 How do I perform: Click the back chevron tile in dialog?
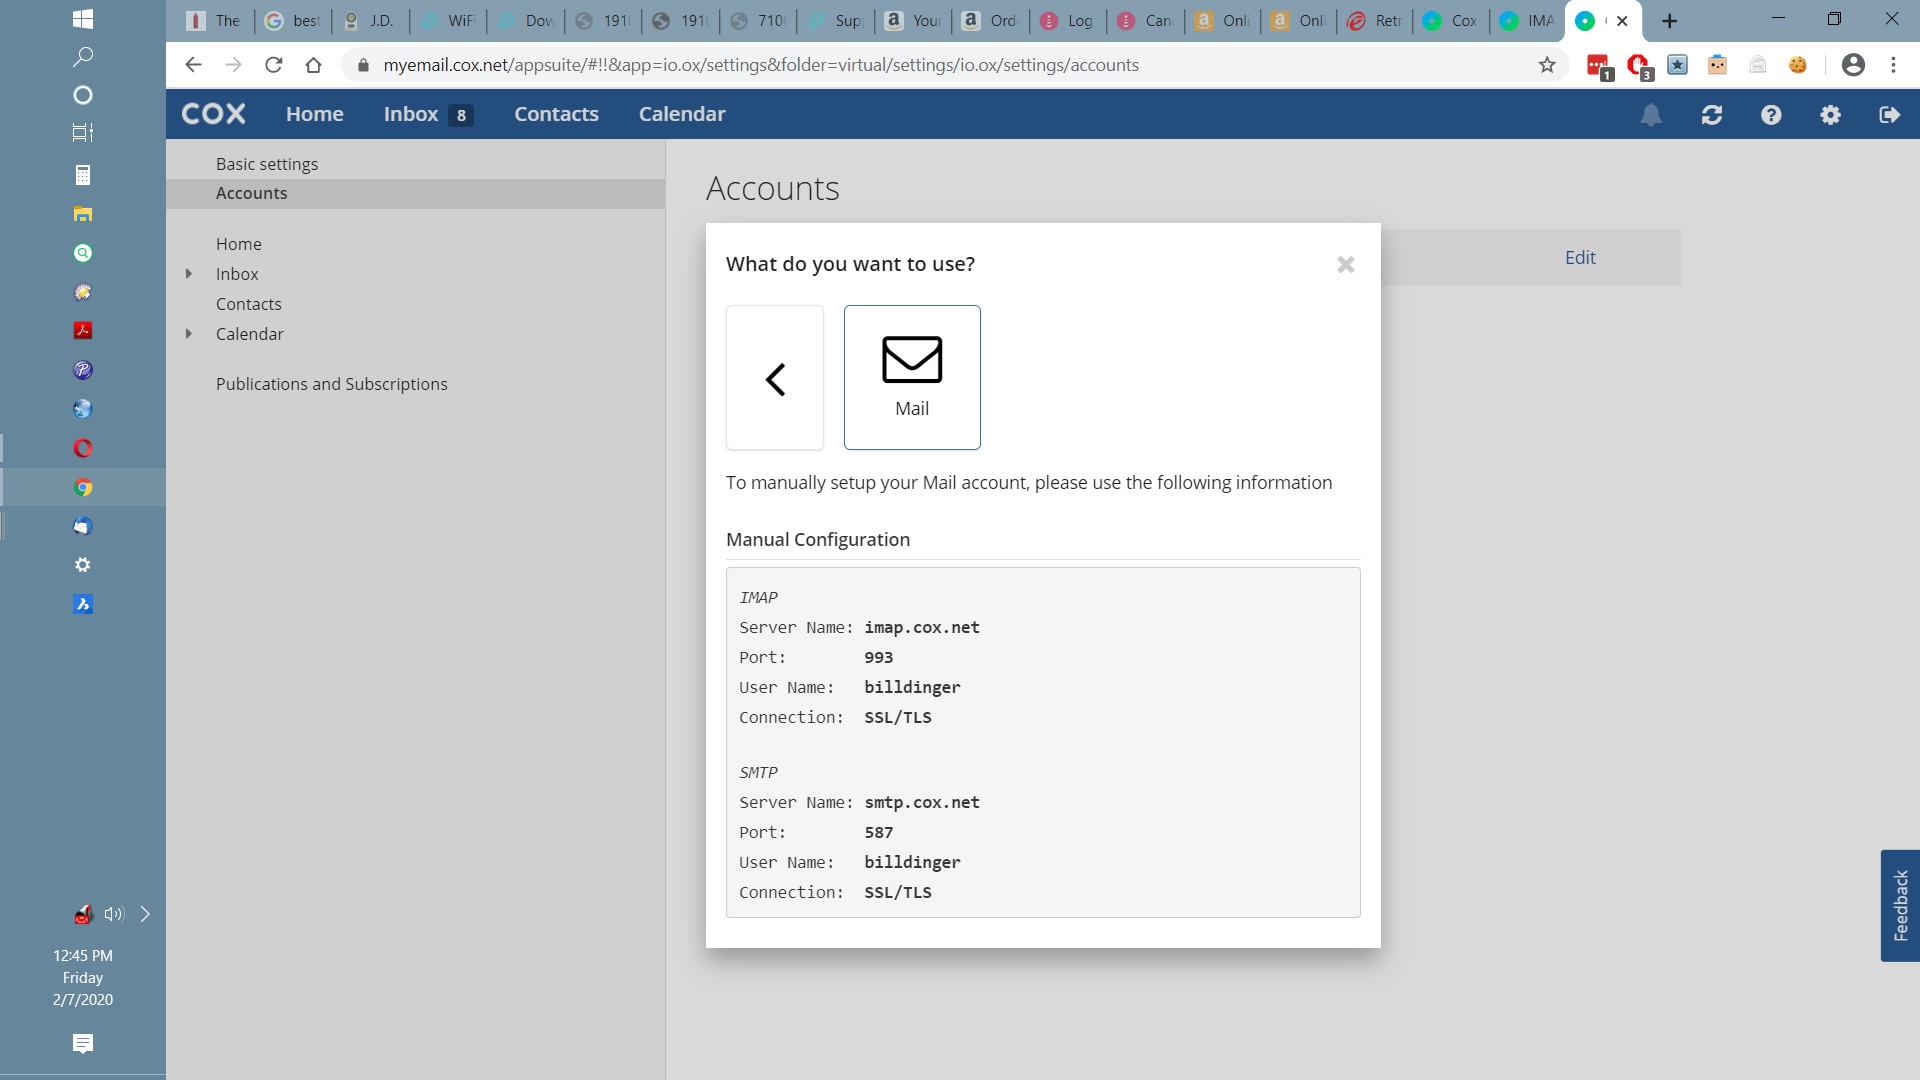click(x=775, y=378)
